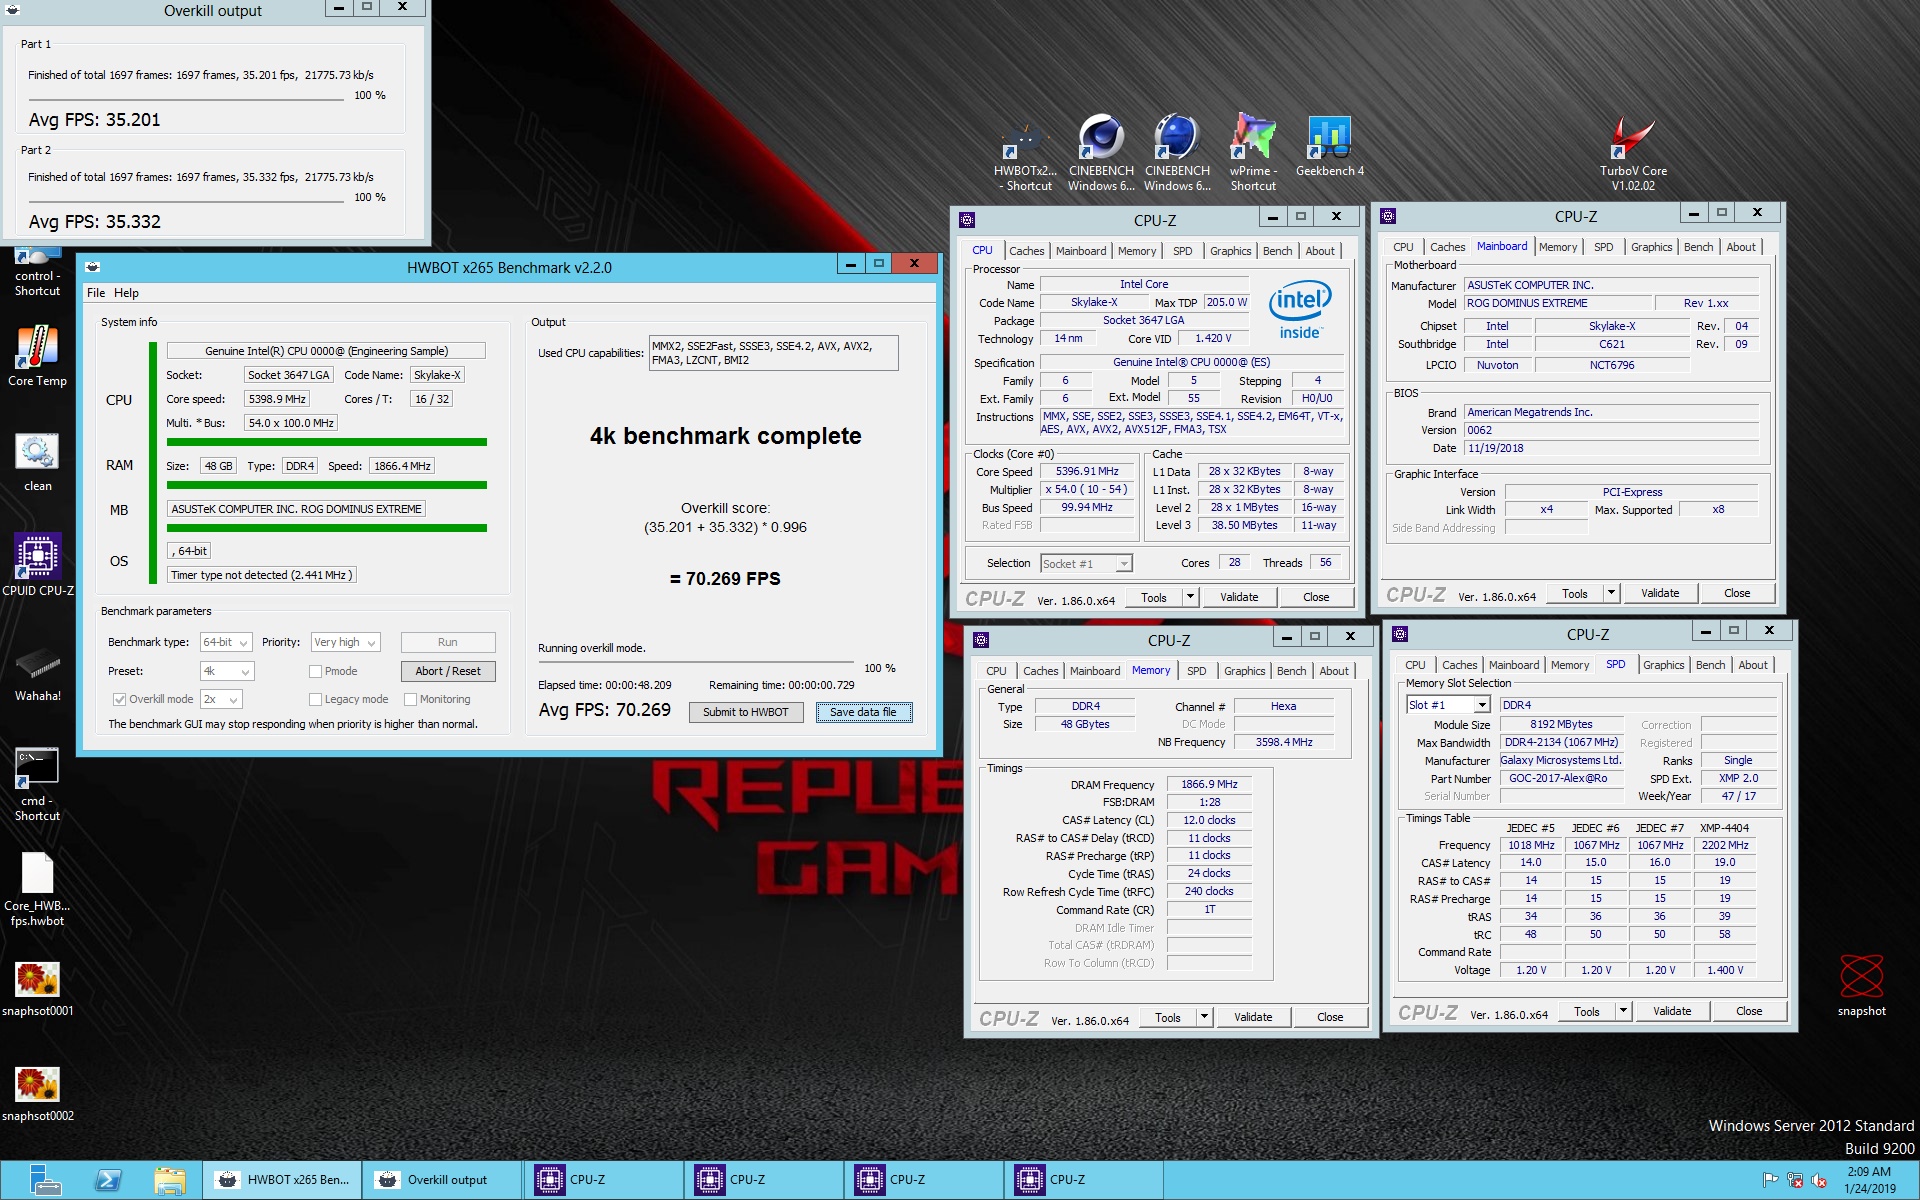Click Submit to HWBOT button
The height and width of the screenshot is (1200, 1920).
(x=745, y=712)
